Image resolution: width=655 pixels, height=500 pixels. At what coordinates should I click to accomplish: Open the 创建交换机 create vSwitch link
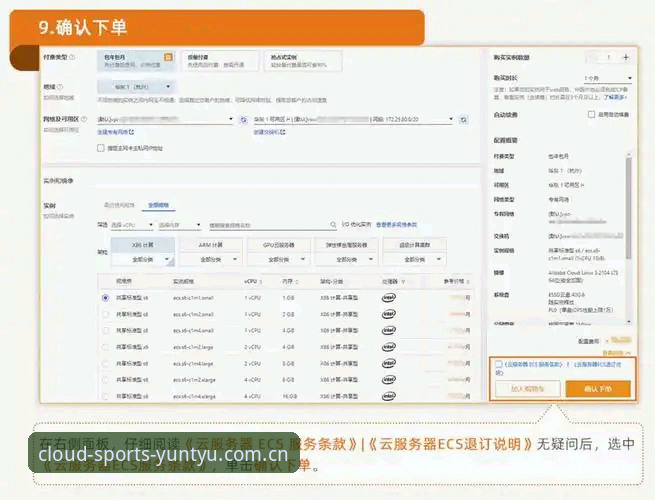click(269, 132)
